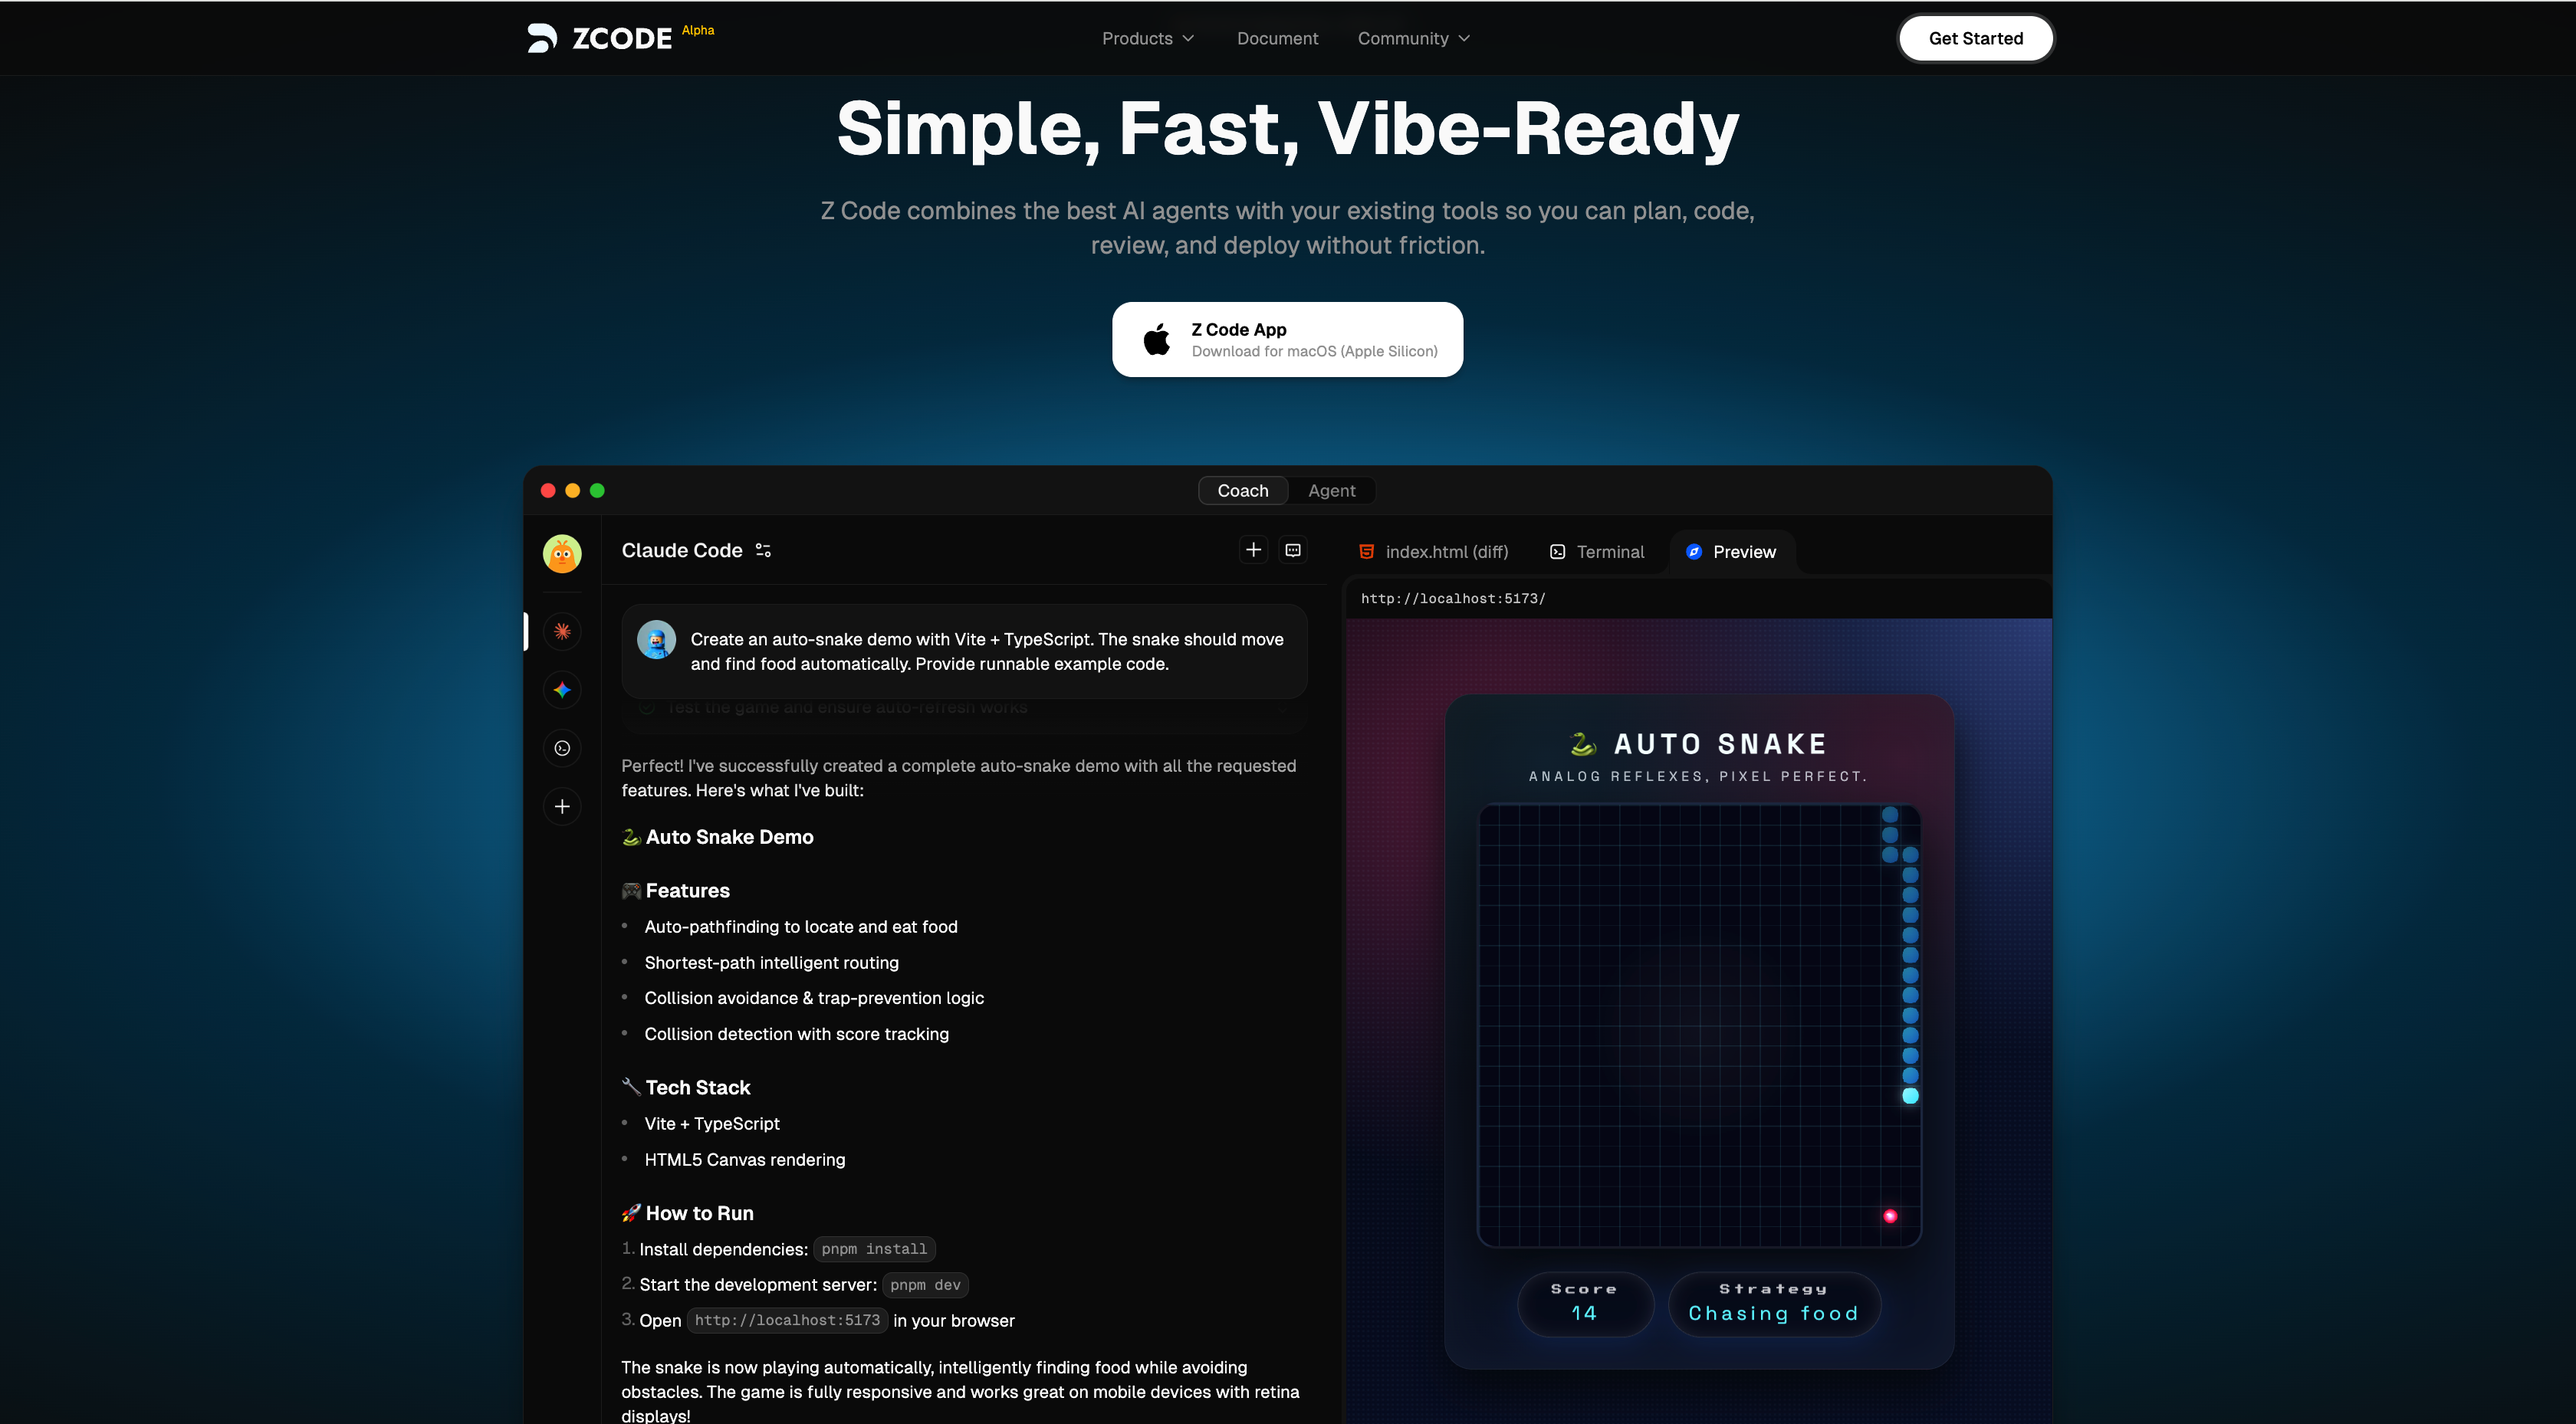Click the Claude avatar thumbnail in sidebar
Image resolution: width=2576 pixels, height=1424 pixels.
(562, 553)
